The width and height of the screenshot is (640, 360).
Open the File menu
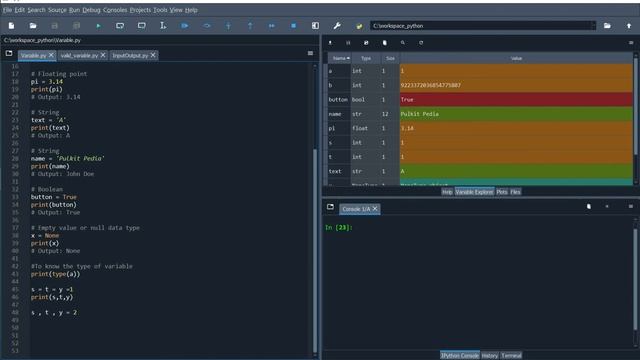pyautogui.click(x=7, y=10)
